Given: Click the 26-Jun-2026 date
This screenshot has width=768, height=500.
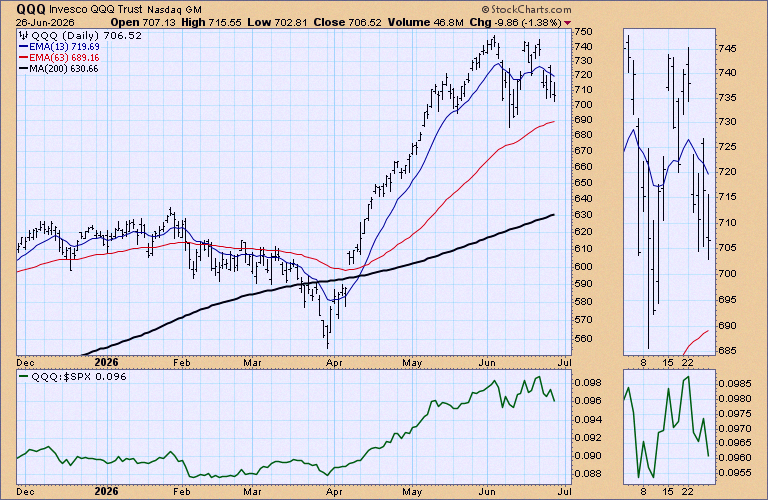Looking at the screenshot, I should coord(45,23).
